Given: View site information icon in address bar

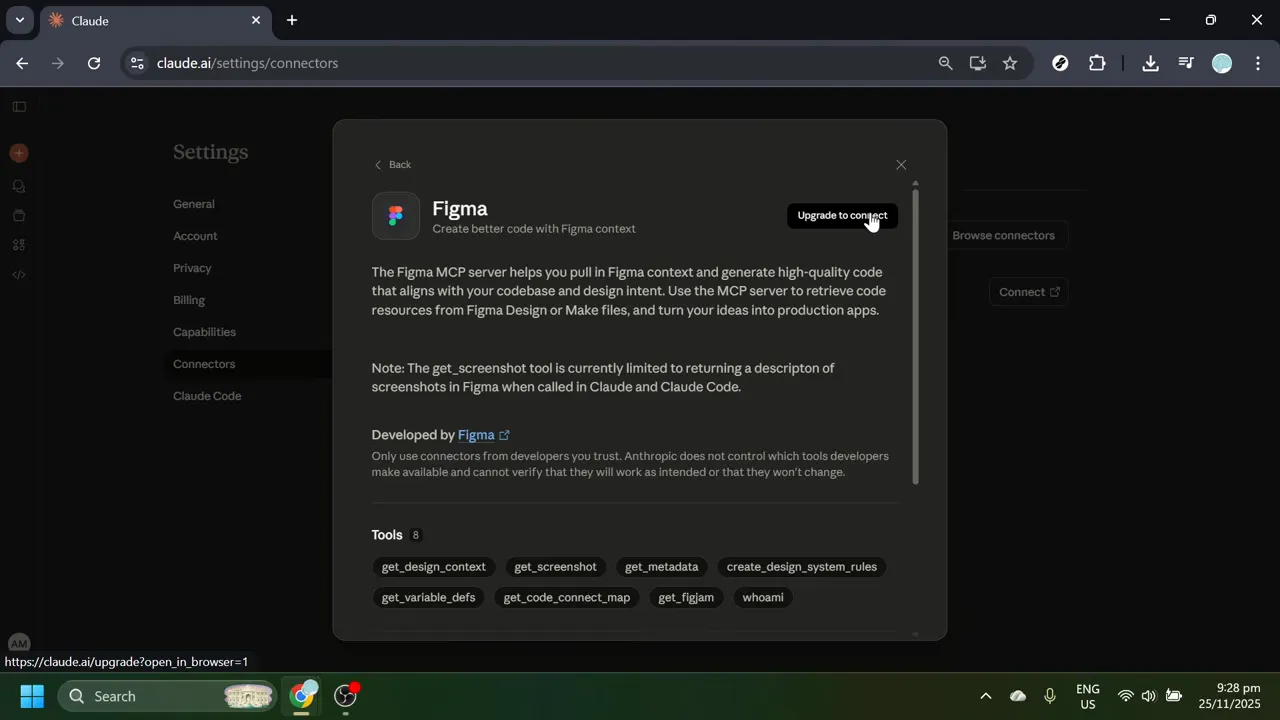Looking at the screenshot, I should [x=137, y=63].
